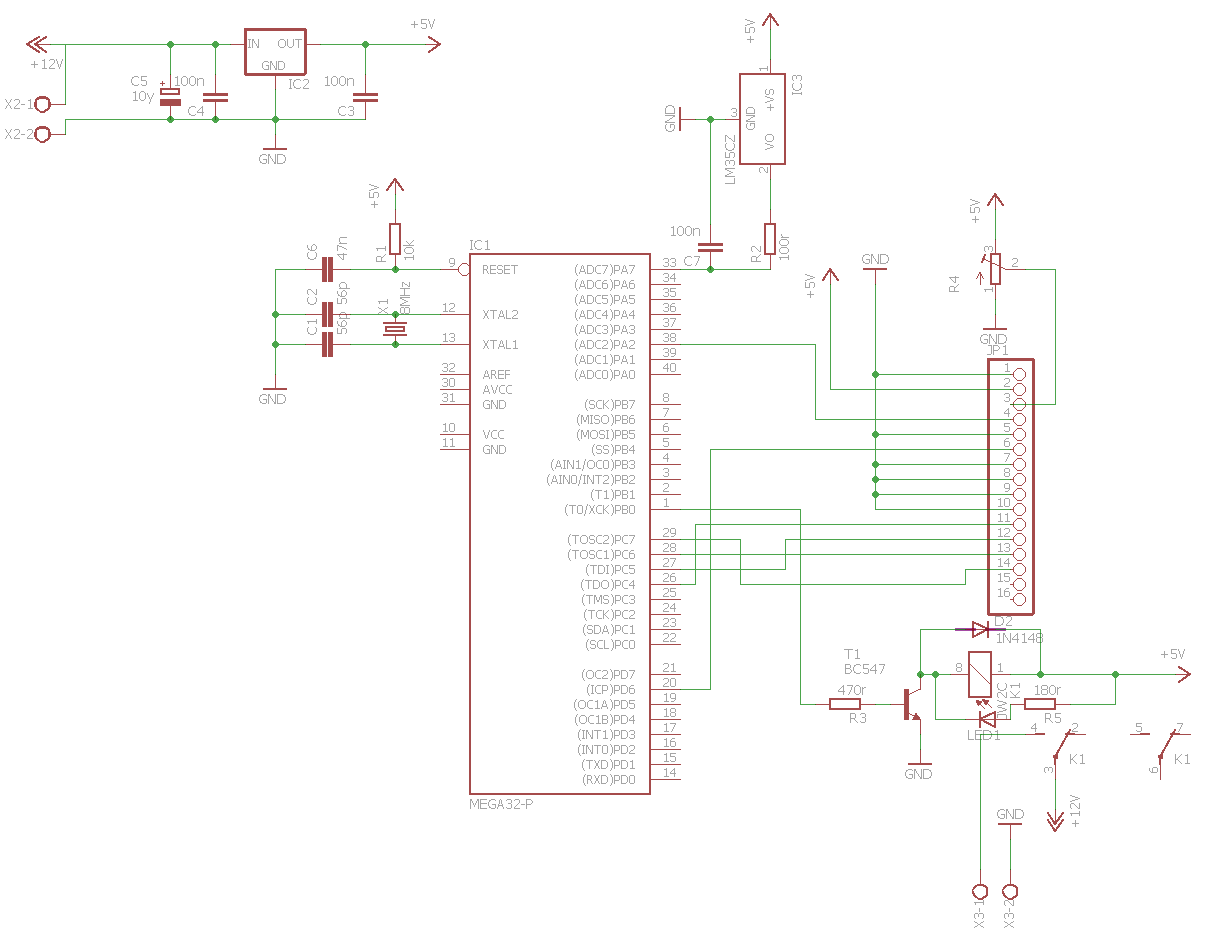Click capacitor C2 56p on XTAL2
The width and height of the screenshot is (1217, 935).
(326, 314)
